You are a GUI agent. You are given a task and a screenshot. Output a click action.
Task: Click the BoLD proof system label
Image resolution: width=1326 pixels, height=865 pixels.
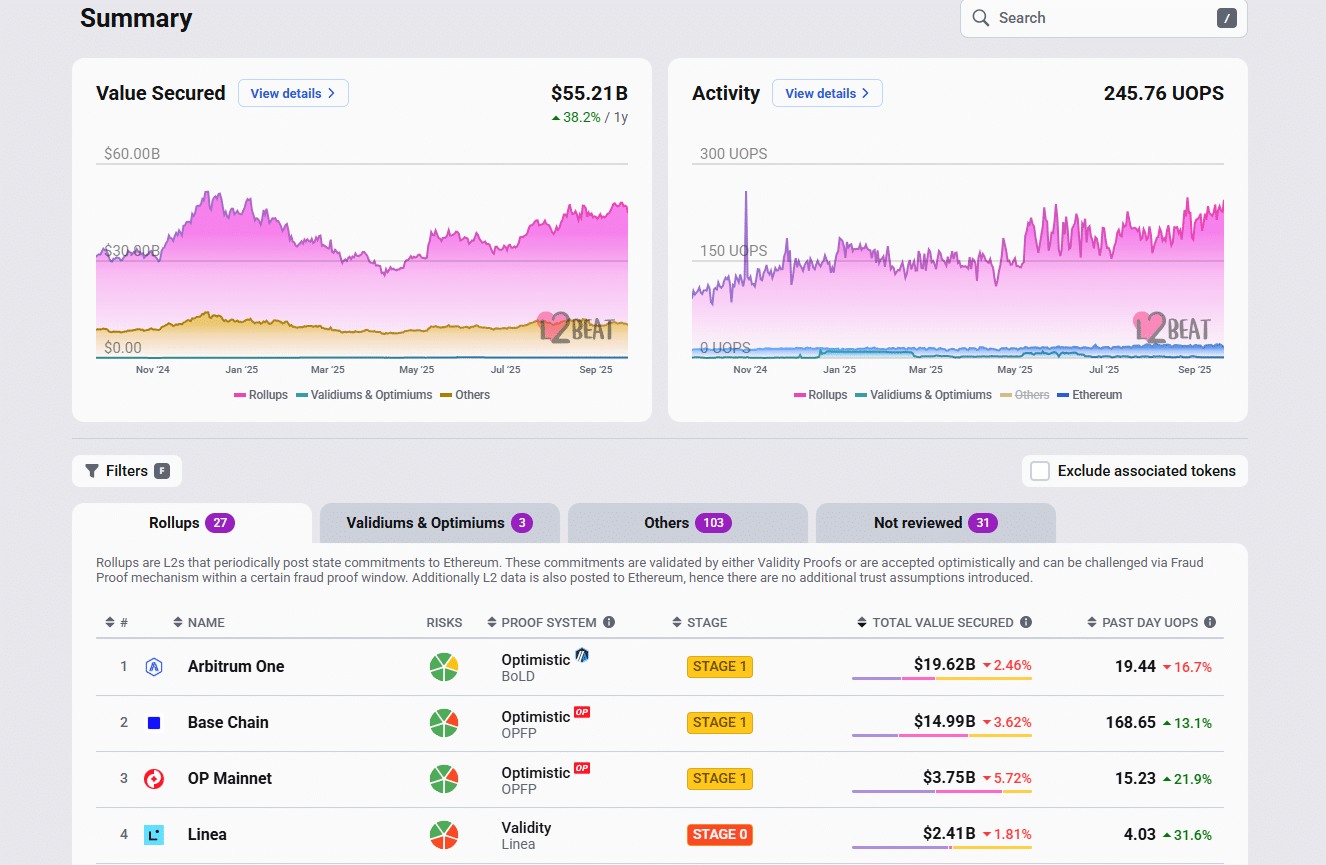pos(518,677)
